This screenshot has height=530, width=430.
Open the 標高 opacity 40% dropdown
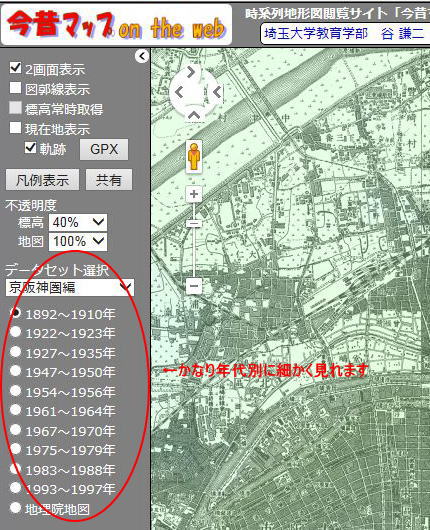point(78,222)
